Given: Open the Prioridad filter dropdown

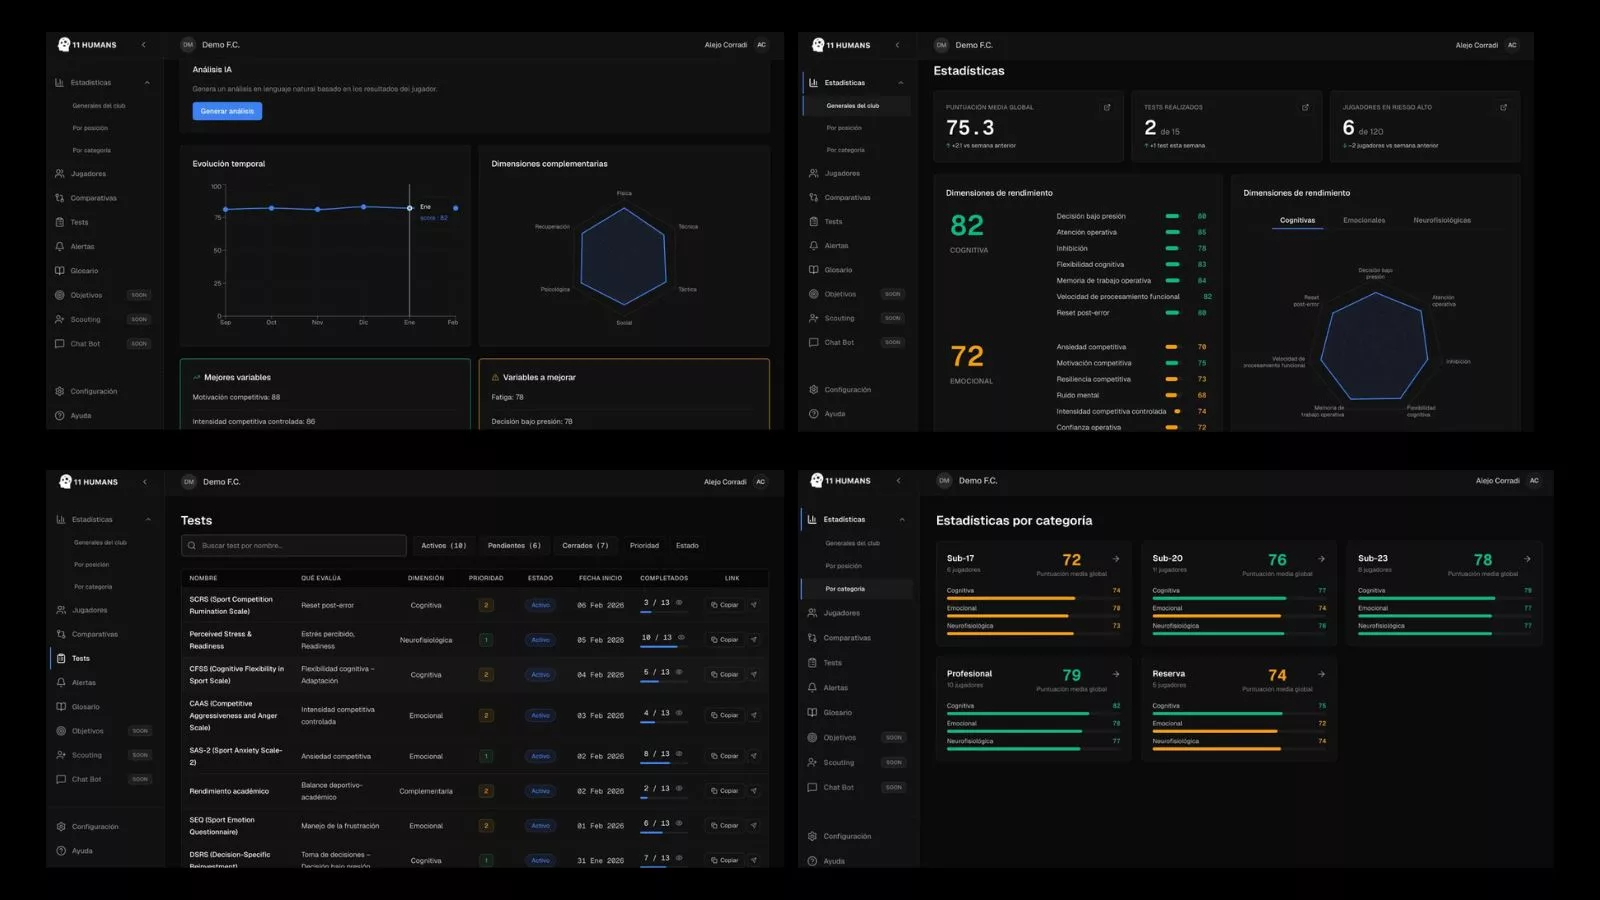Looking at the screenshot, I should pyautogui.click(x=644, y=546).
